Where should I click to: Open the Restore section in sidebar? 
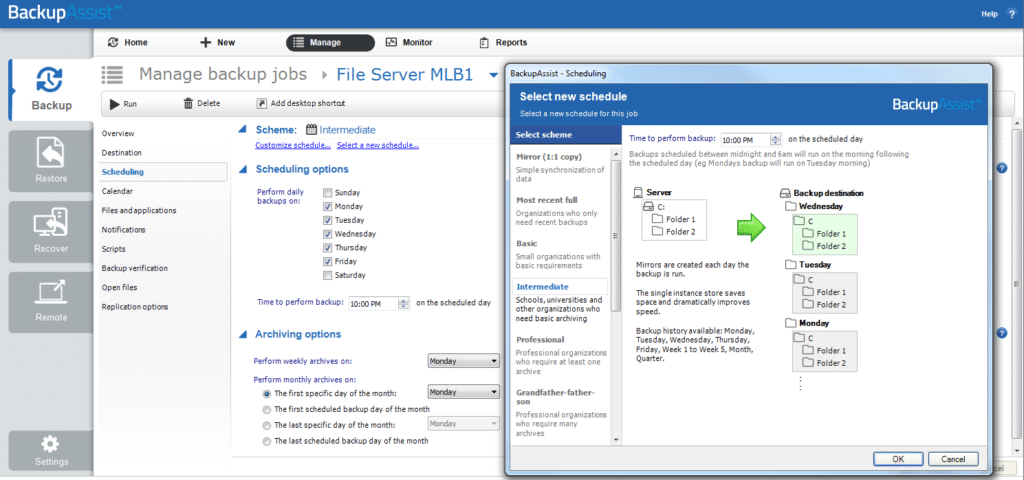click(51, 161)
